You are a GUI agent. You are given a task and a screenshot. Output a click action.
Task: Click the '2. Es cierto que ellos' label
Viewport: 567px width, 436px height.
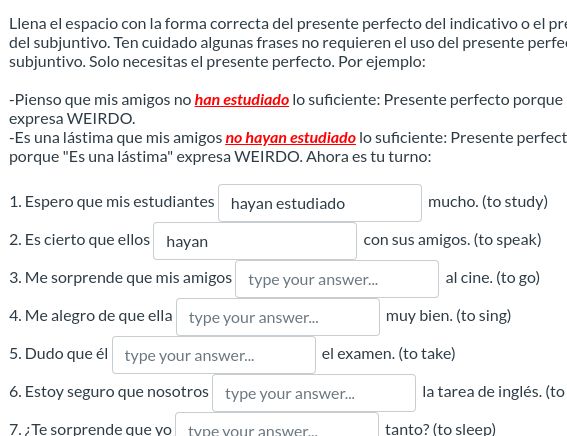[x=80, y=240]
